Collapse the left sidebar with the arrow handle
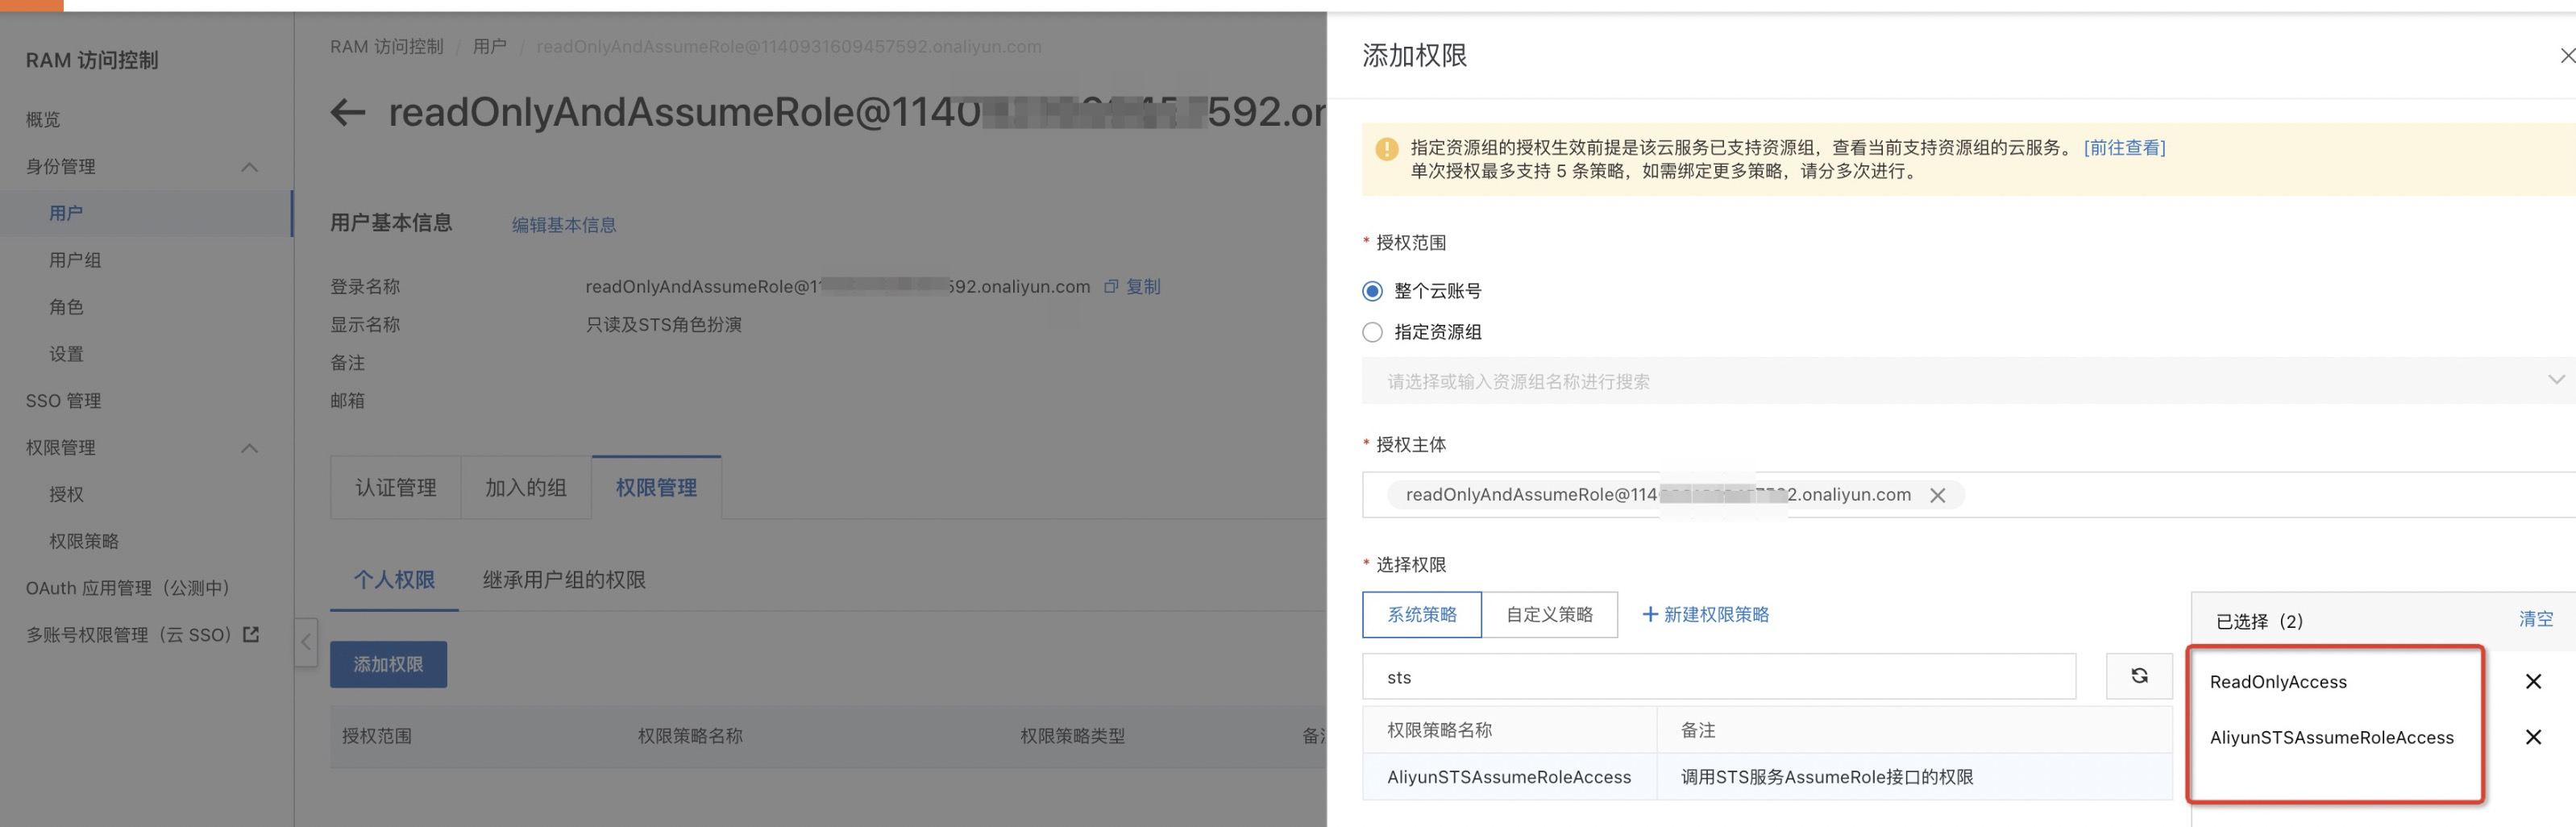The height and width of the screenshot is (827, 2576). tap(306, 642)
